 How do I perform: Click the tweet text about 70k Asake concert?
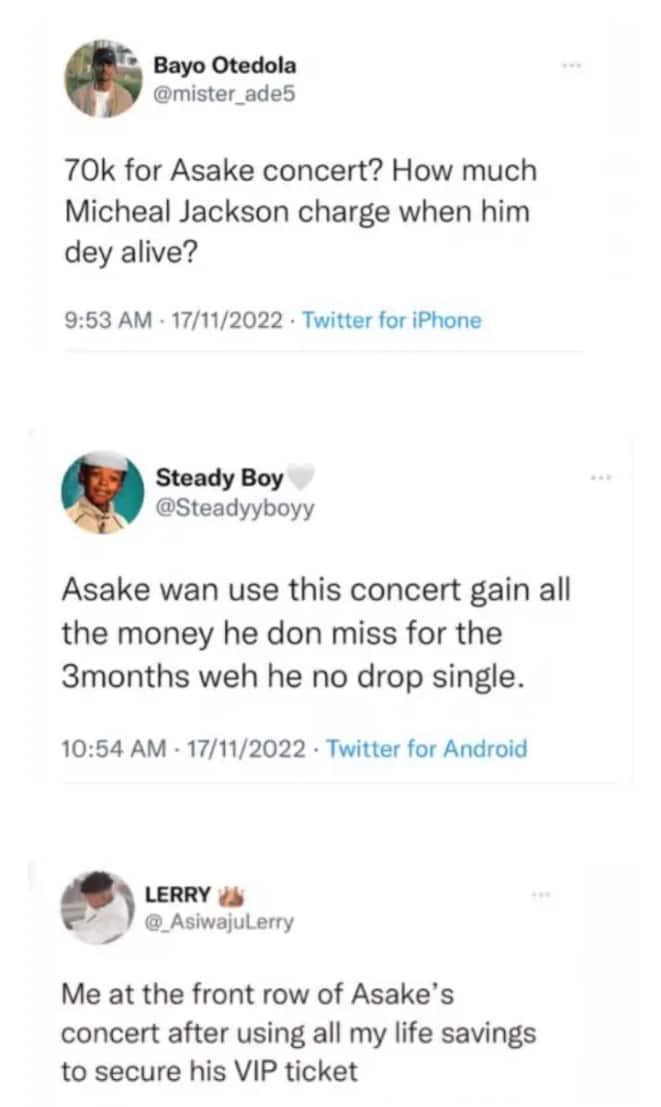tap(299, 212)
